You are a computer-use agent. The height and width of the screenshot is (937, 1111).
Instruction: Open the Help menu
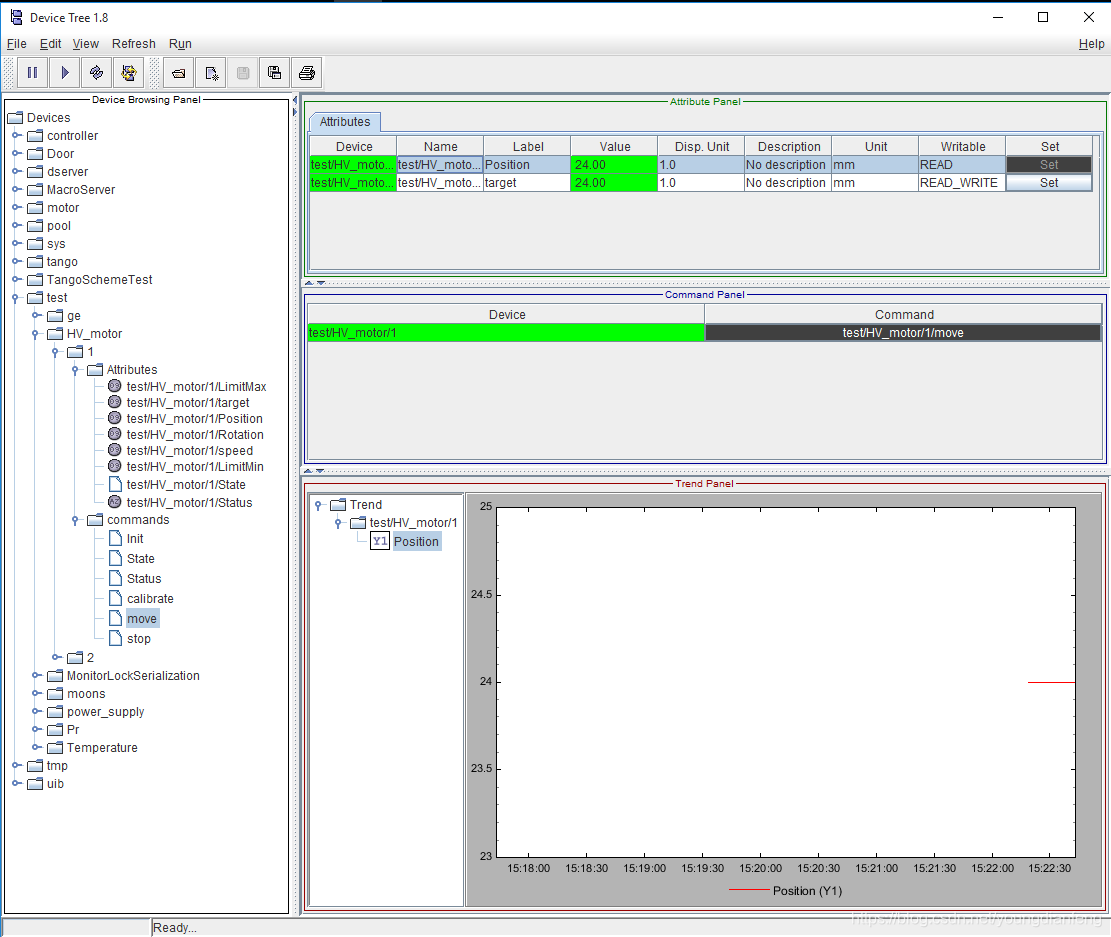click(x=1091, y=44)
